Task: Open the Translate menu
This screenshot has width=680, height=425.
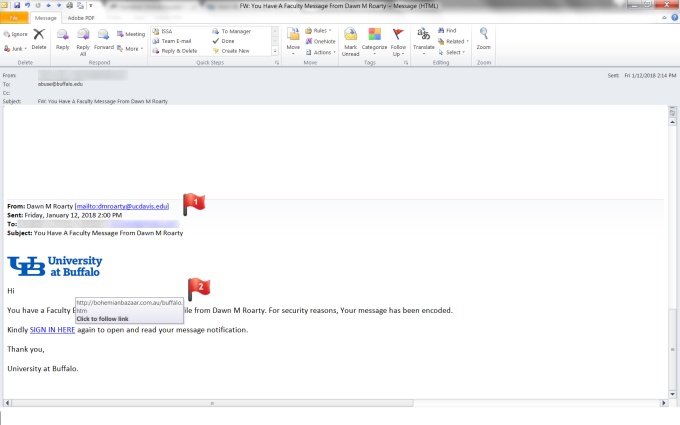Action: click(x=423, y=42)
